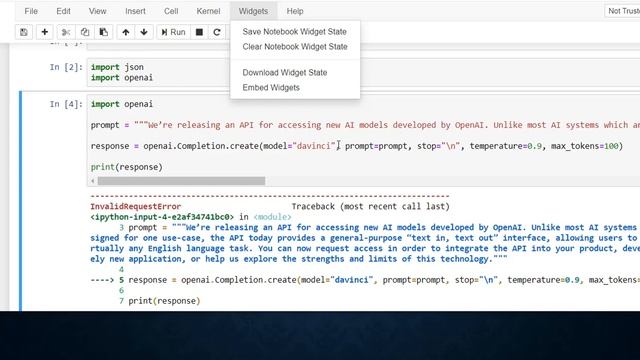Image resolution: width=640 pixels, height=360 pixels.
Task: Click 'InvalidRequestError' in the traceback
Action: pos(136,207)
